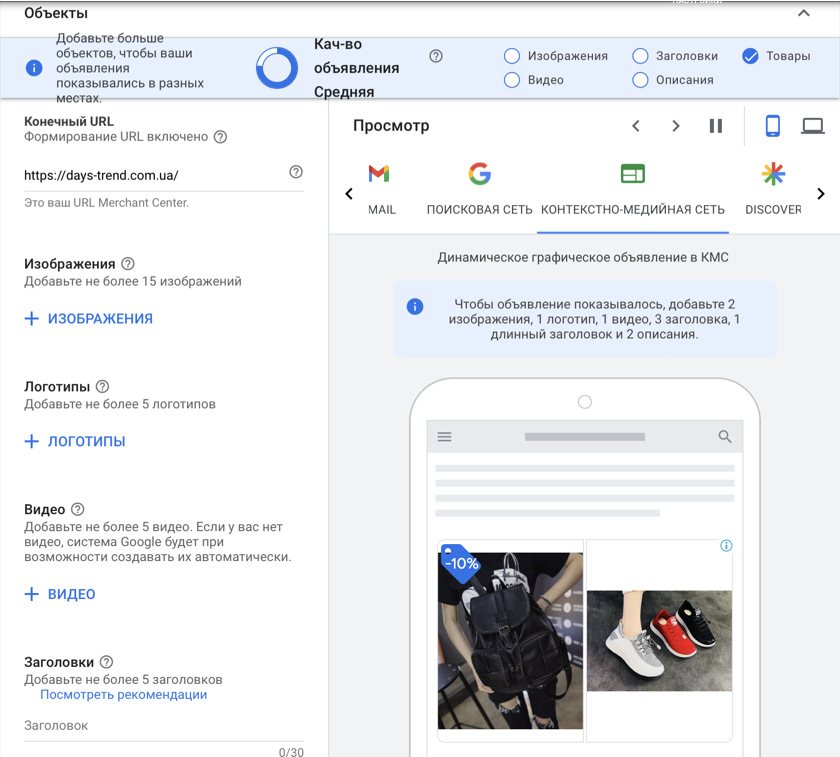Open help icon beside Изображения heading
Image resolution: width=840 pixels, height=757 pixels.
[x=128, y=264]
